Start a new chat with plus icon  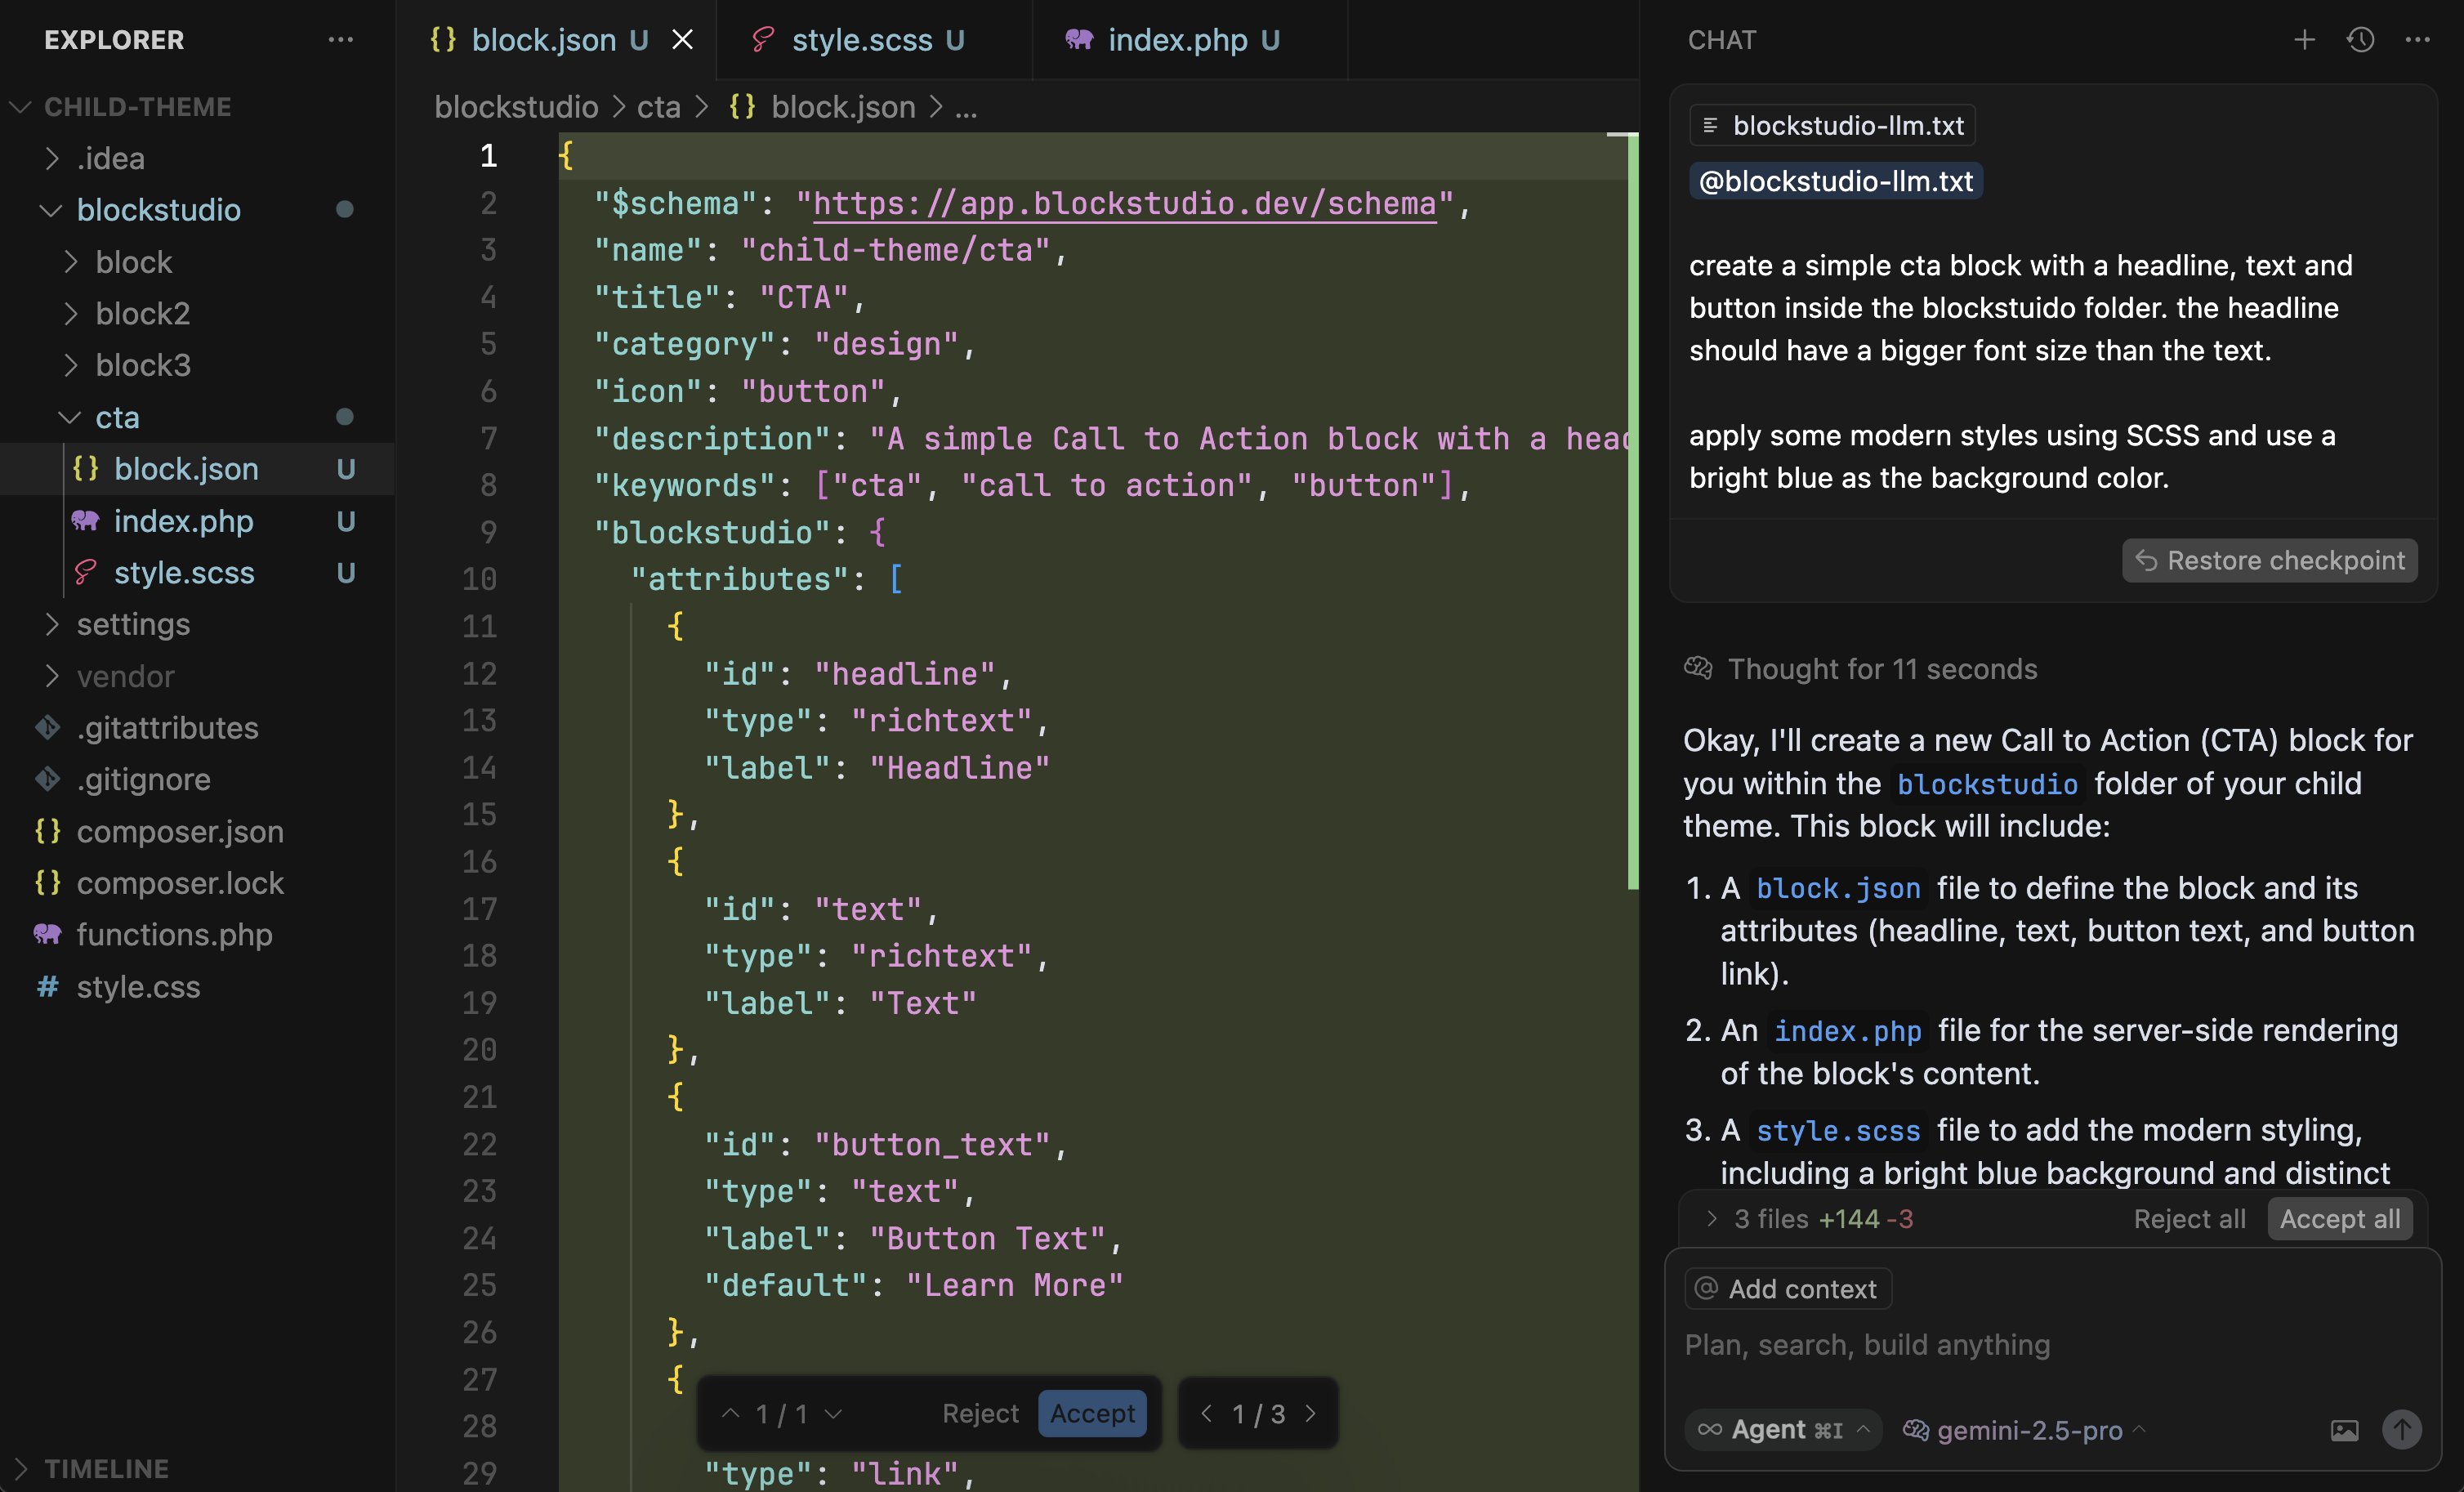click(2304, 40)
